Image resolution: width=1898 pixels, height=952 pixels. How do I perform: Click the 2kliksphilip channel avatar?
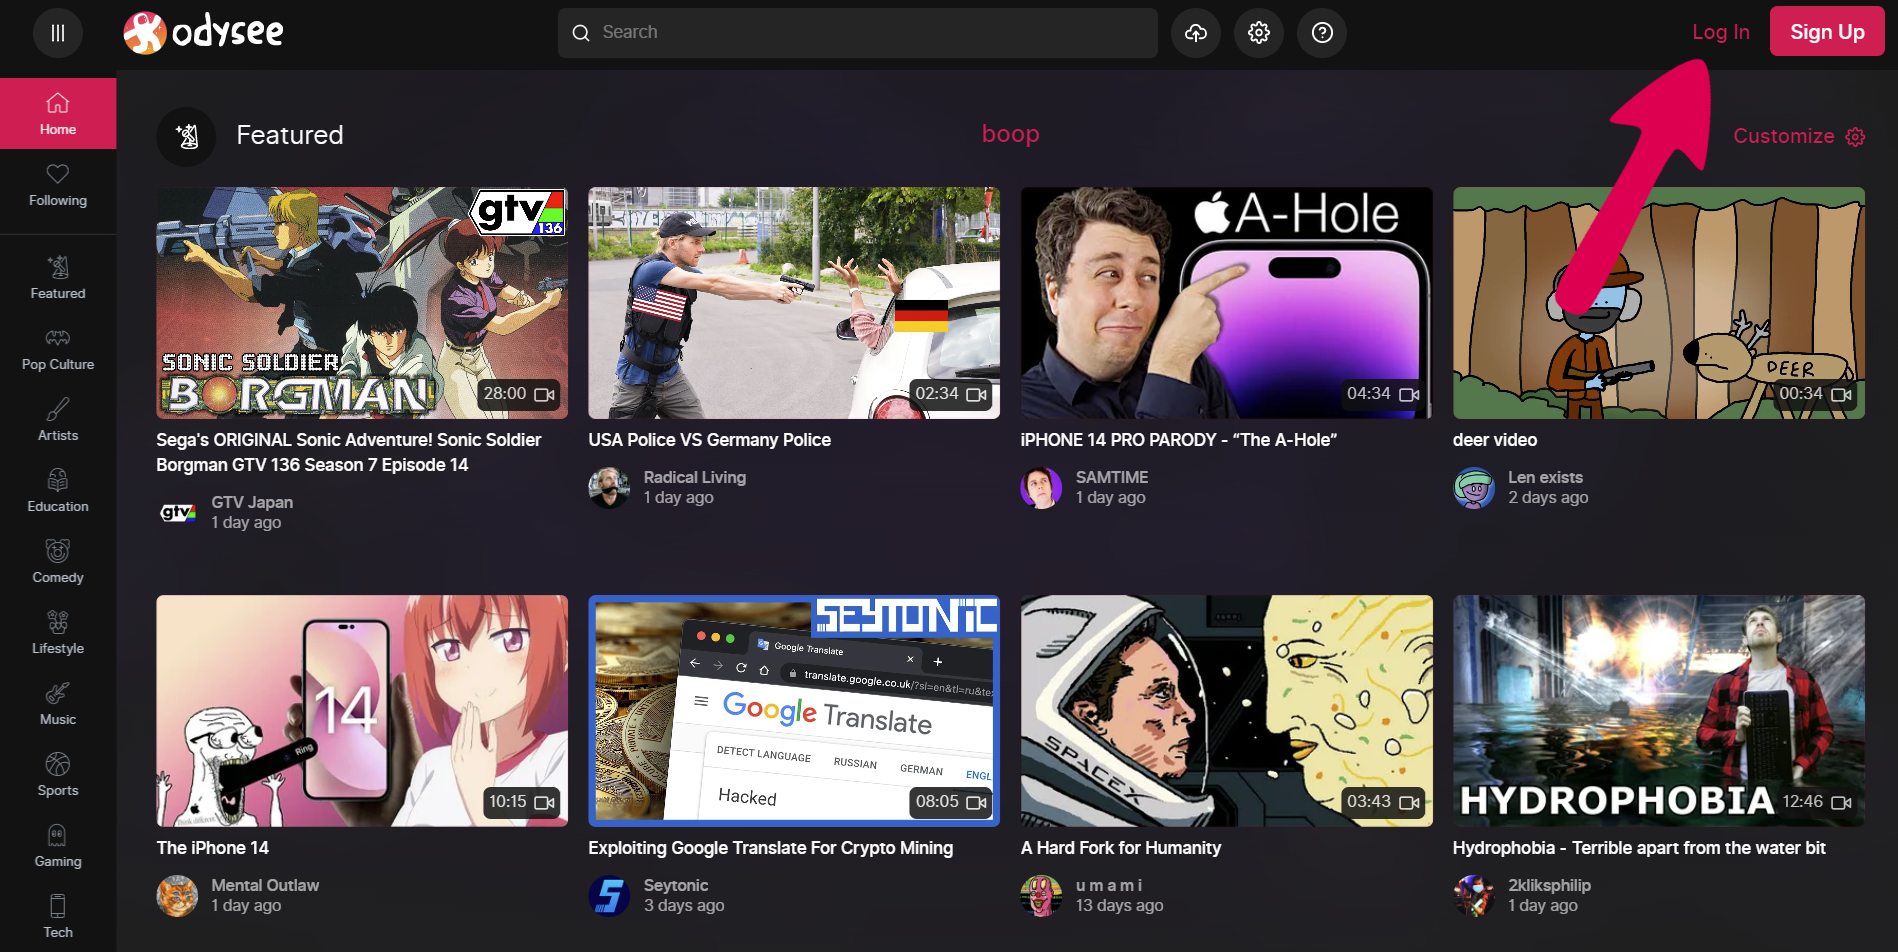1474,896
